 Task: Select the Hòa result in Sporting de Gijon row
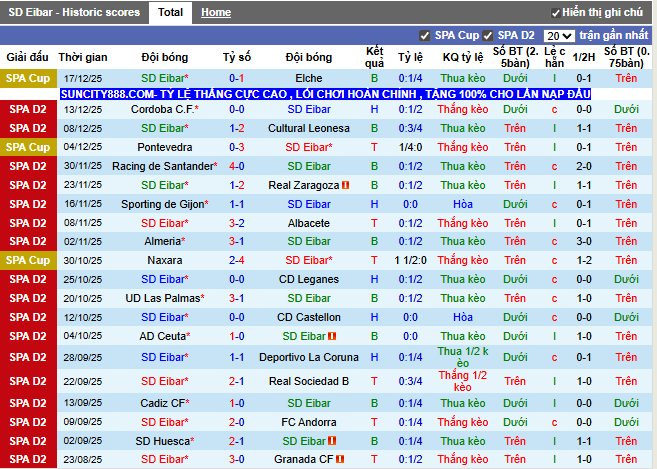coord(463,204)
